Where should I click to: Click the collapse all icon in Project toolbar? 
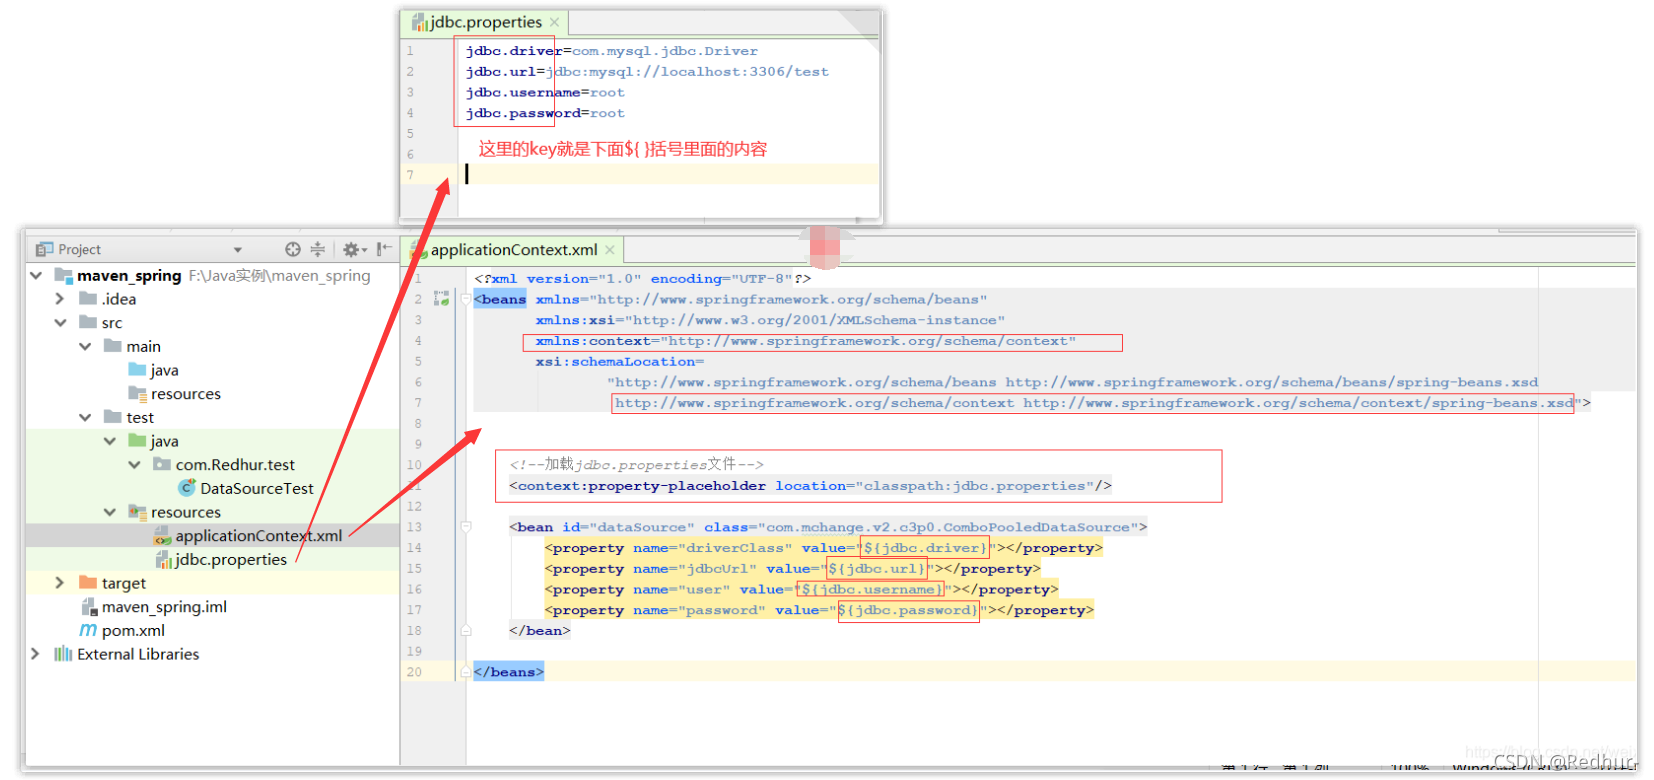(317, 249)
